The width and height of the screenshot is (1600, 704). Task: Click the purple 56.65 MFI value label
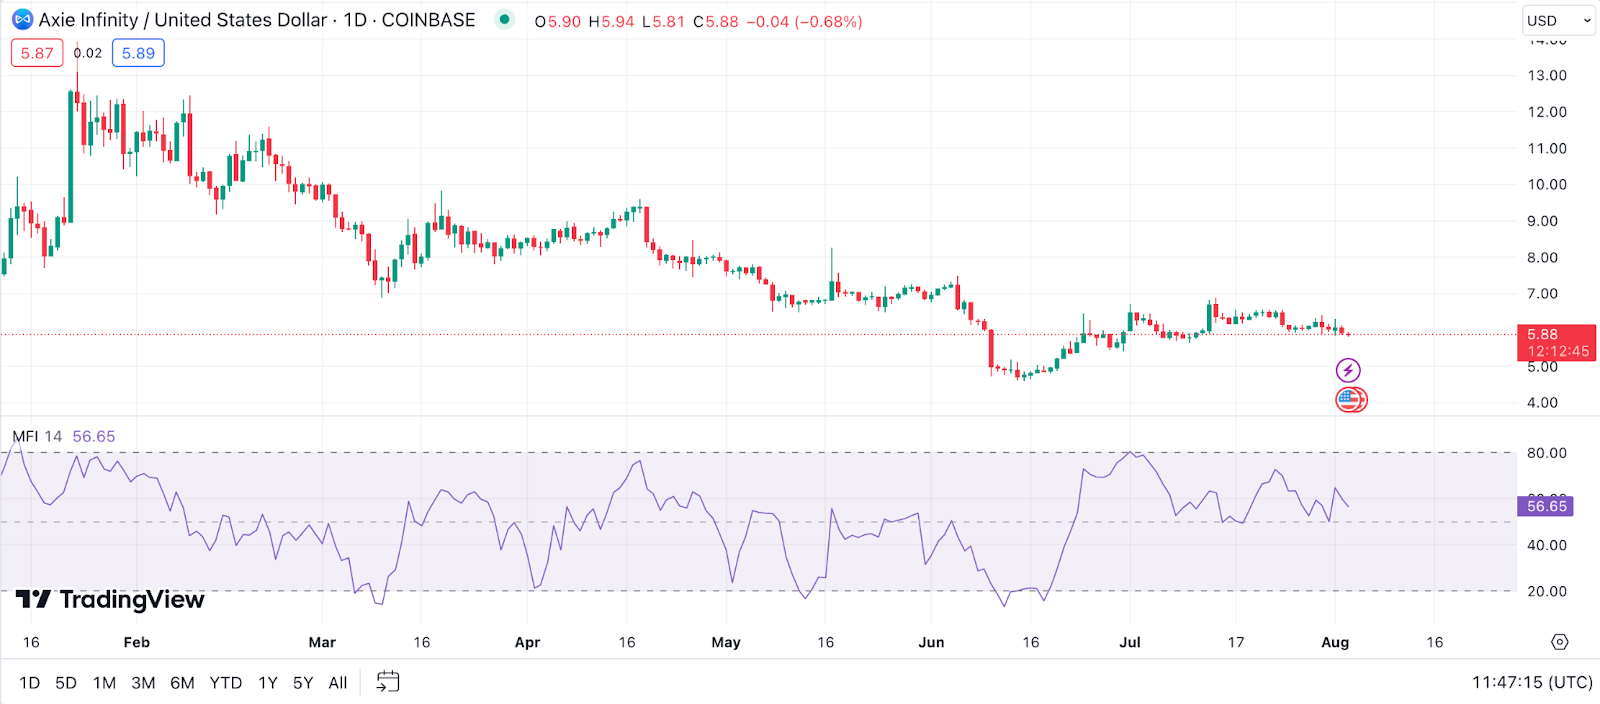click(1546, 506)
